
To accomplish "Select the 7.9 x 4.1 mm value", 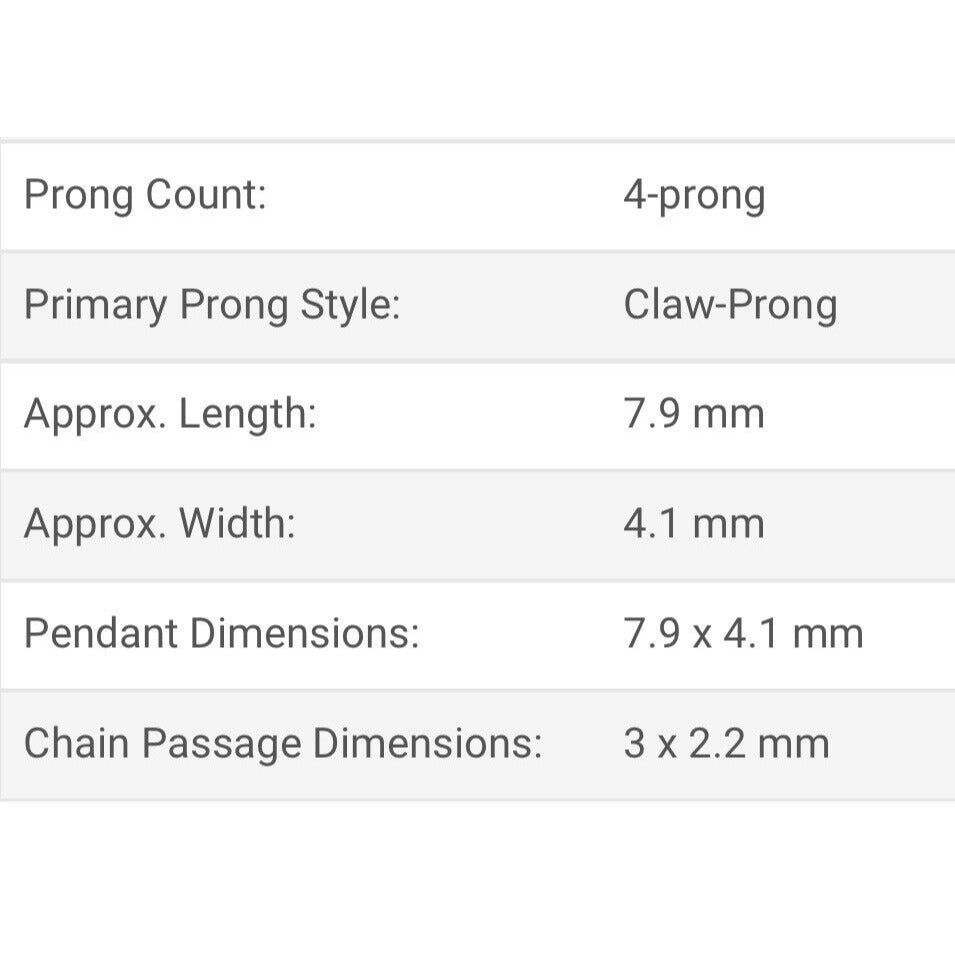I will 743,634.
